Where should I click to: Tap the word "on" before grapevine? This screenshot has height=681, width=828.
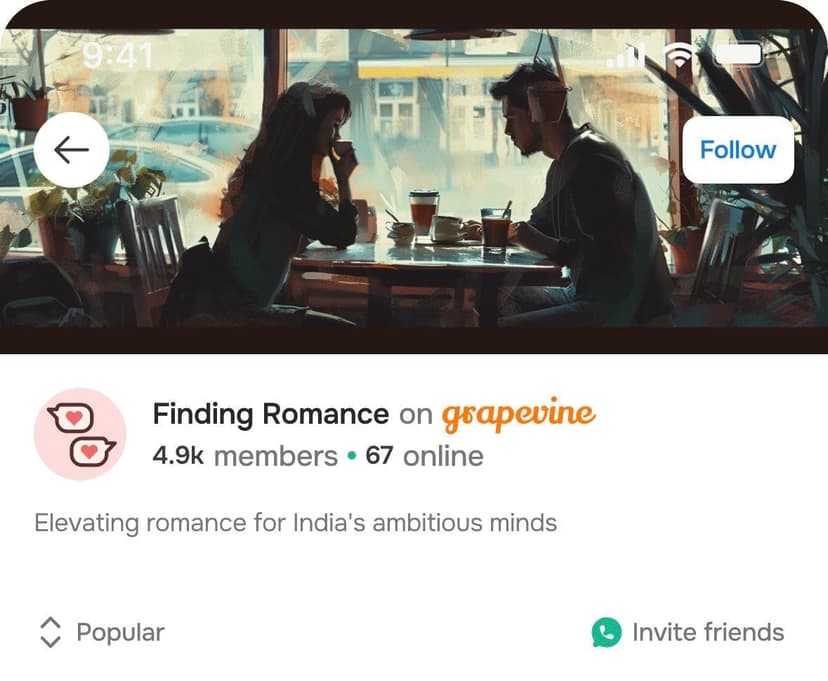coord(415,414)
